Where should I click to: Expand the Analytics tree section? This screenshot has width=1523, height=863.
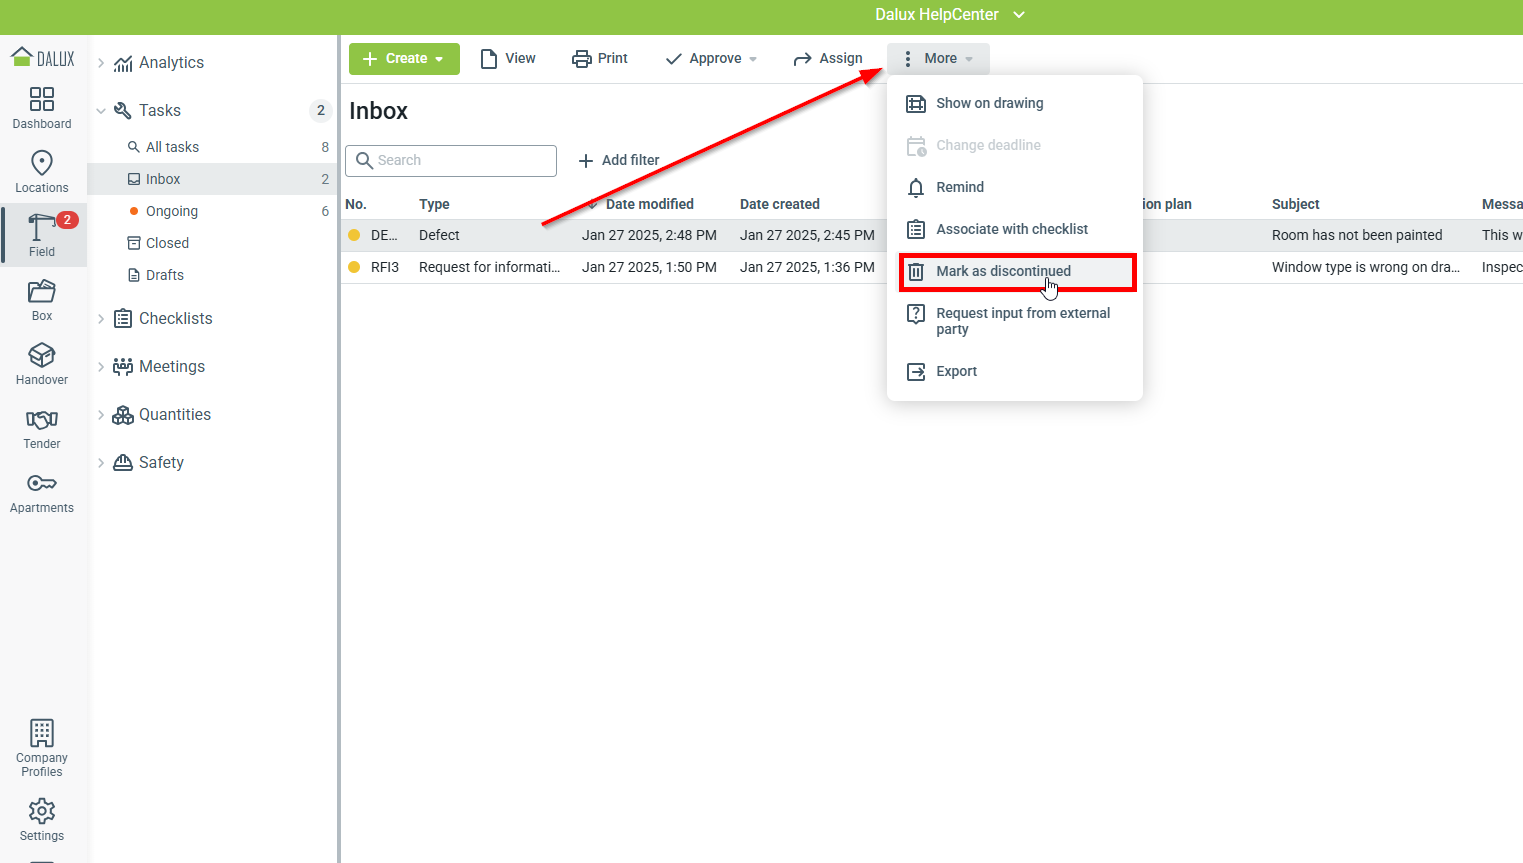pyautogui.click(x=101, y=63)
